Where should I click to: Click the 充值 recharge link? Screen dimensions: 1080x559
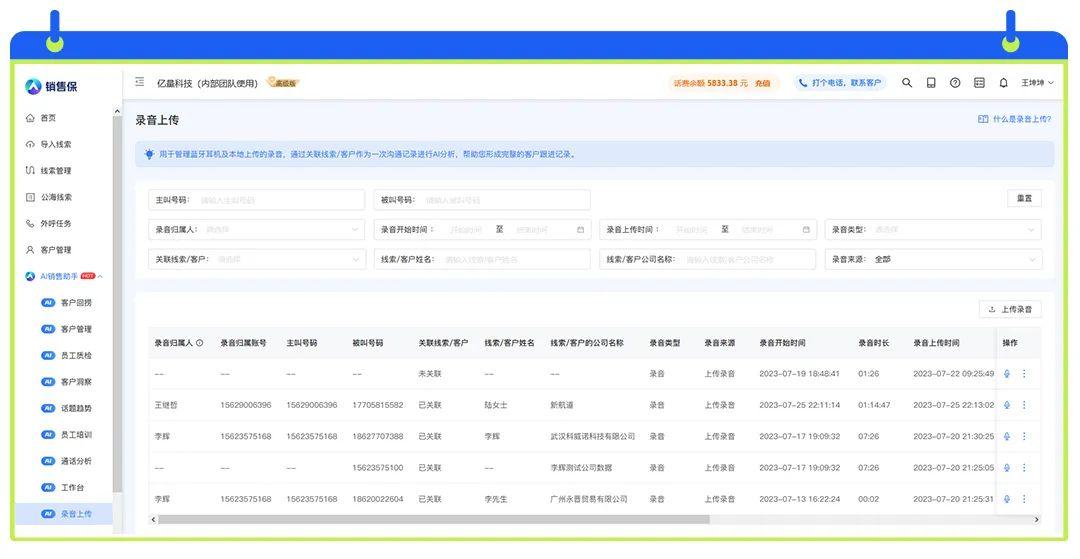[x=762, y=83]
